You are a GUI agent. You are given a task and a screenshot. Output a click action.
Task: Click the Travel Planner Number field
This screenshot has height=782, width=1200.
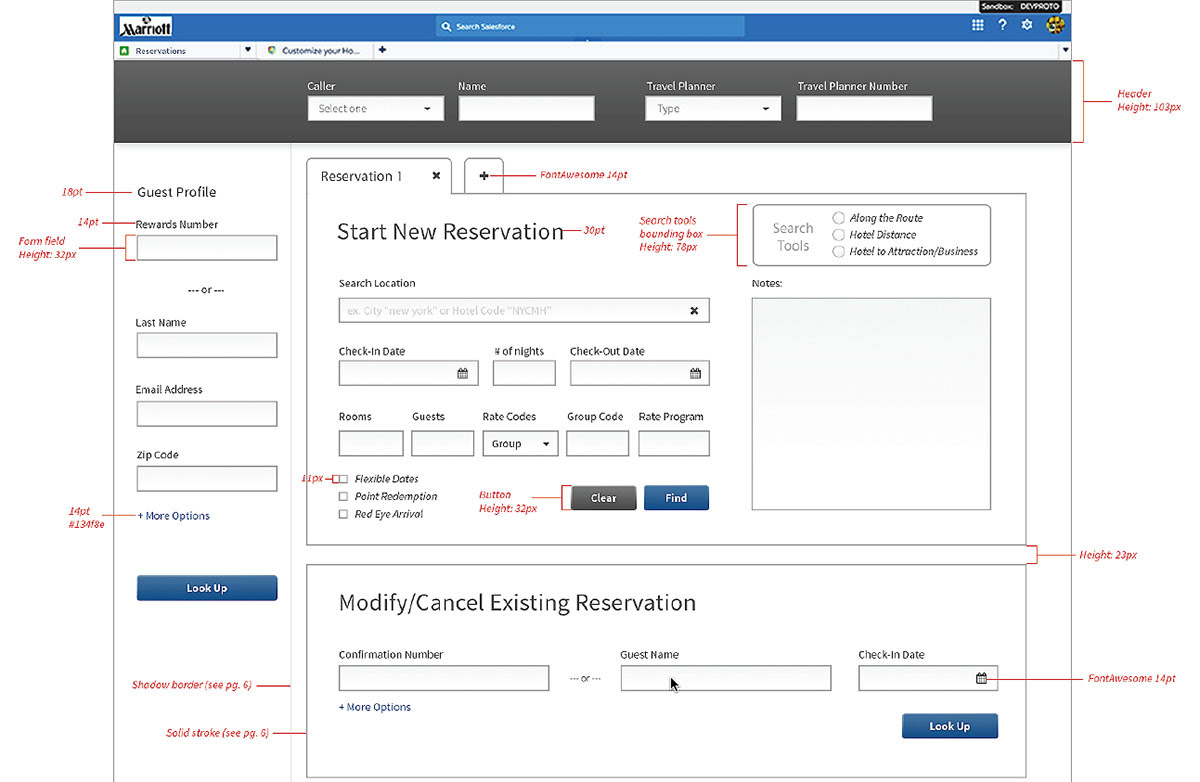(865, 108)
